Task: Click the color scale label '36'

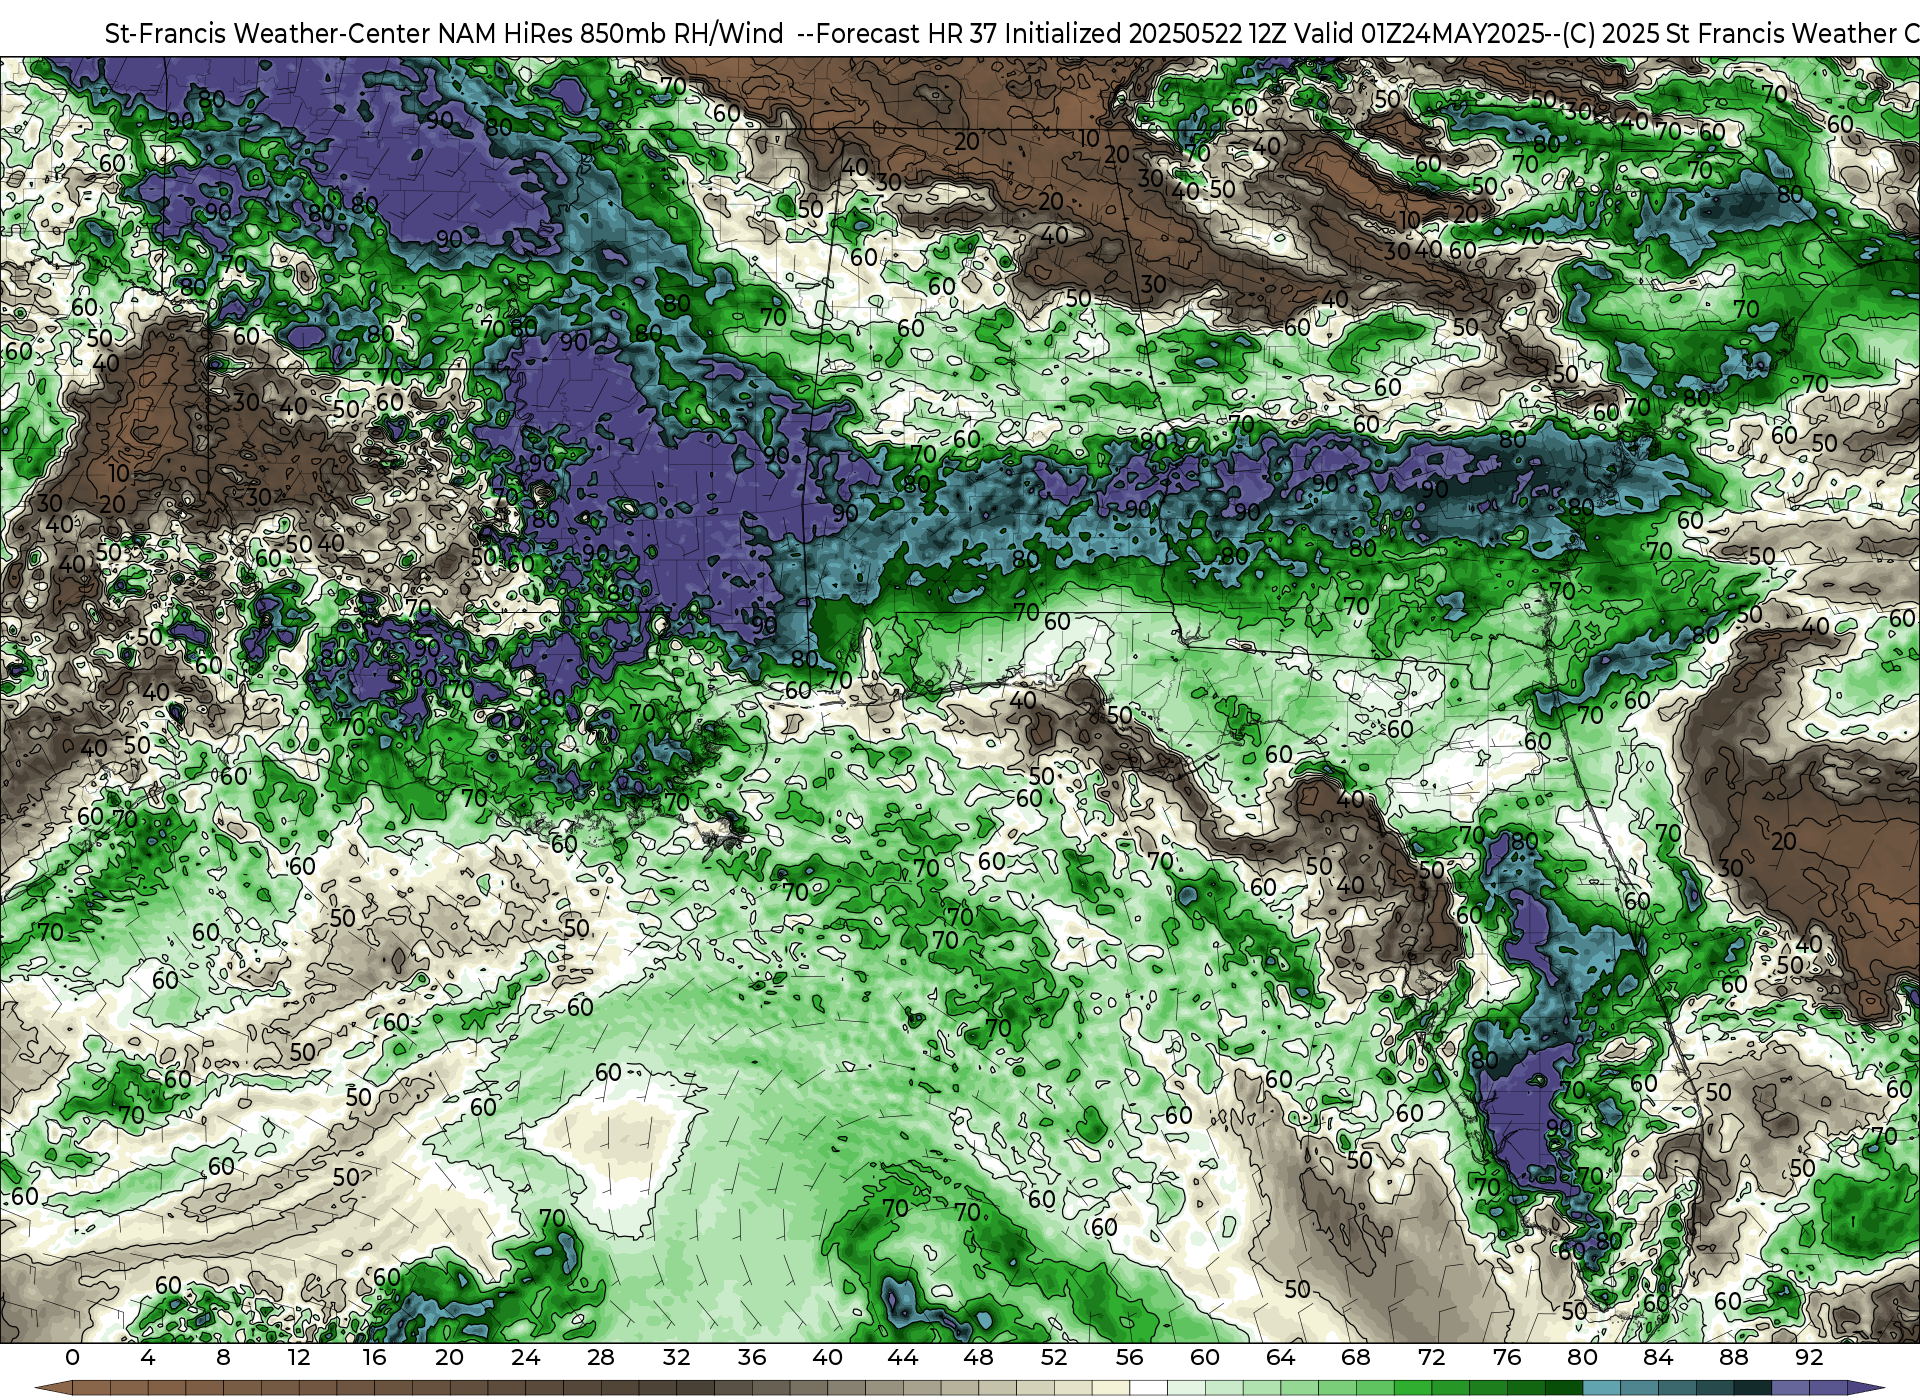Action: [x=752, y=1357]
